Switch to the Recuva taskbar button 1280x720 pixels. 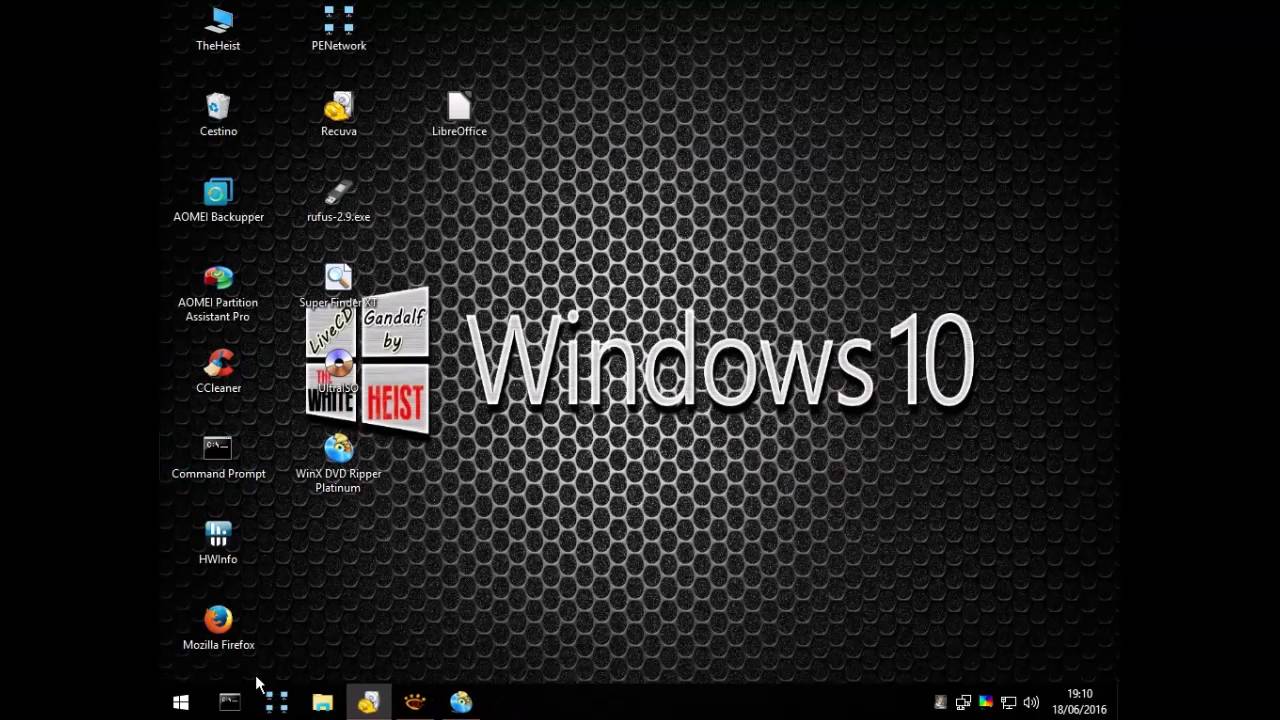(x=368, y=703)
